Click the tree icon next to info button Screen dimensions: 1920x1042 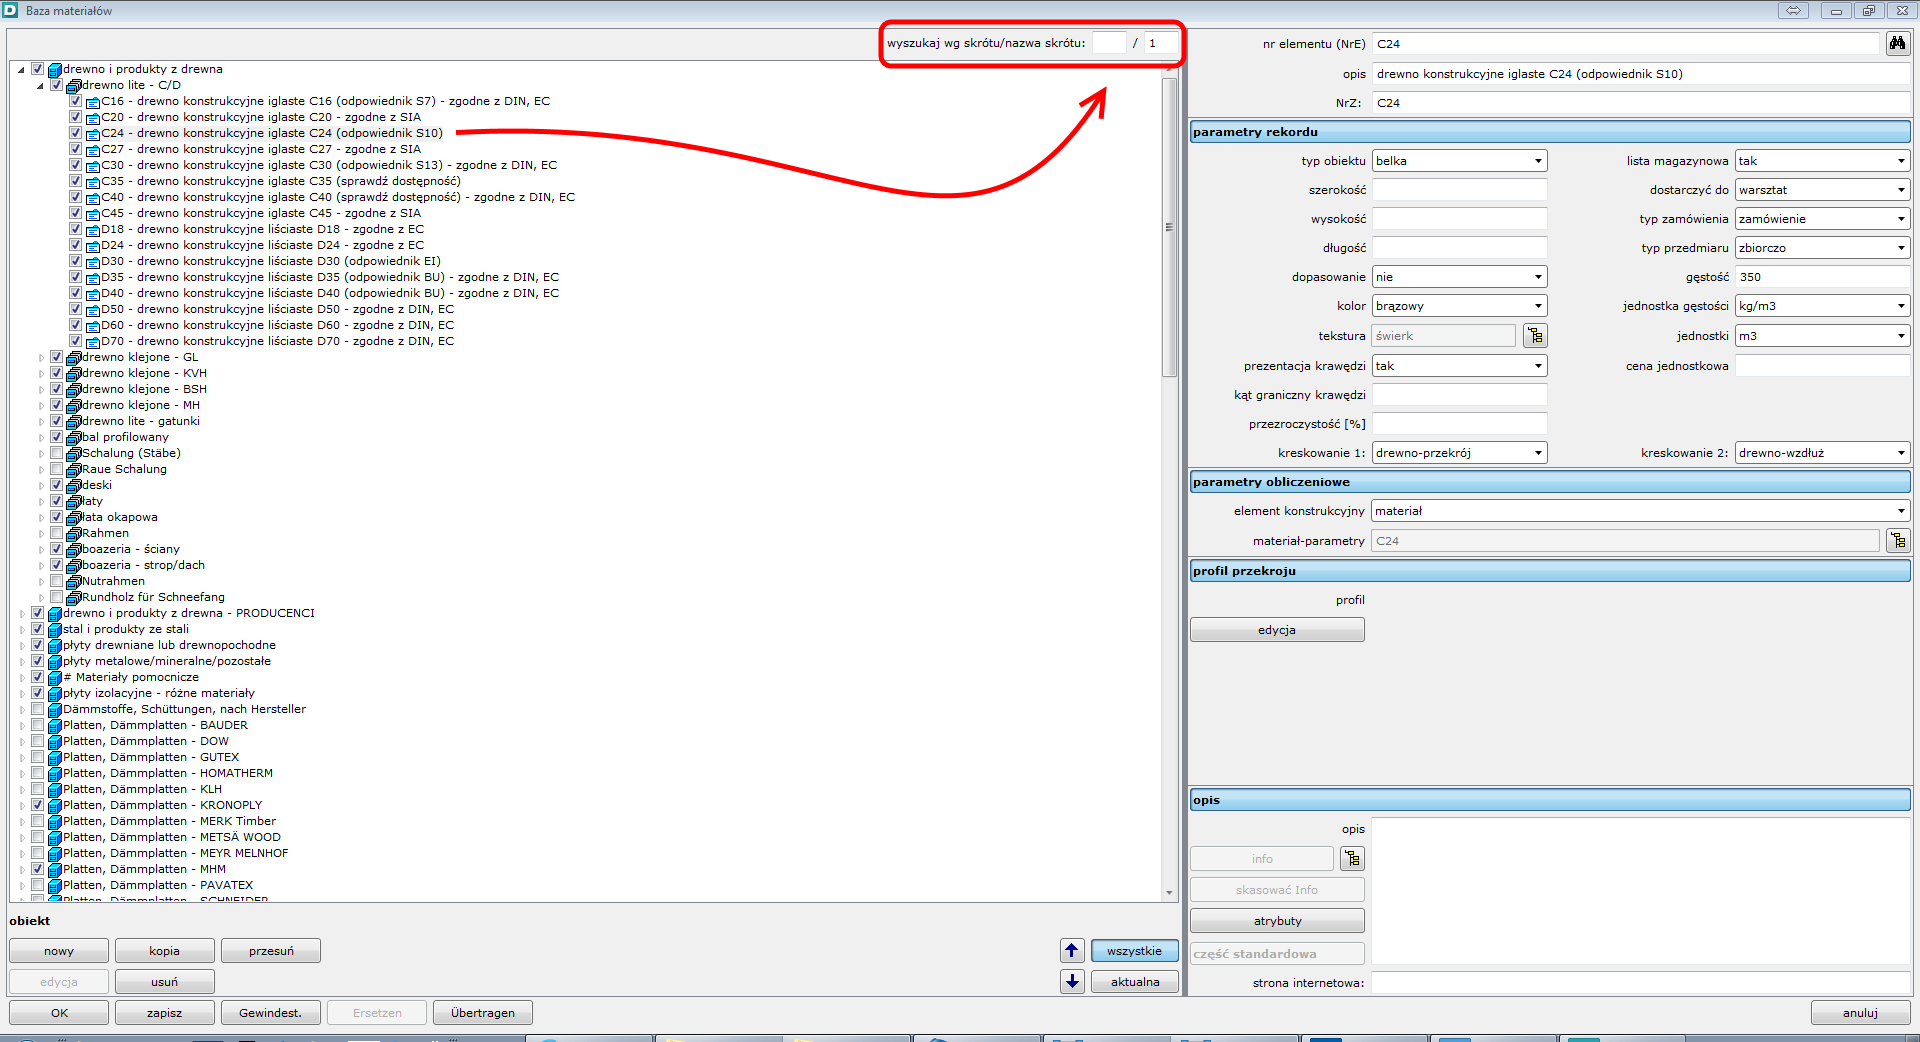[1352, 859]
